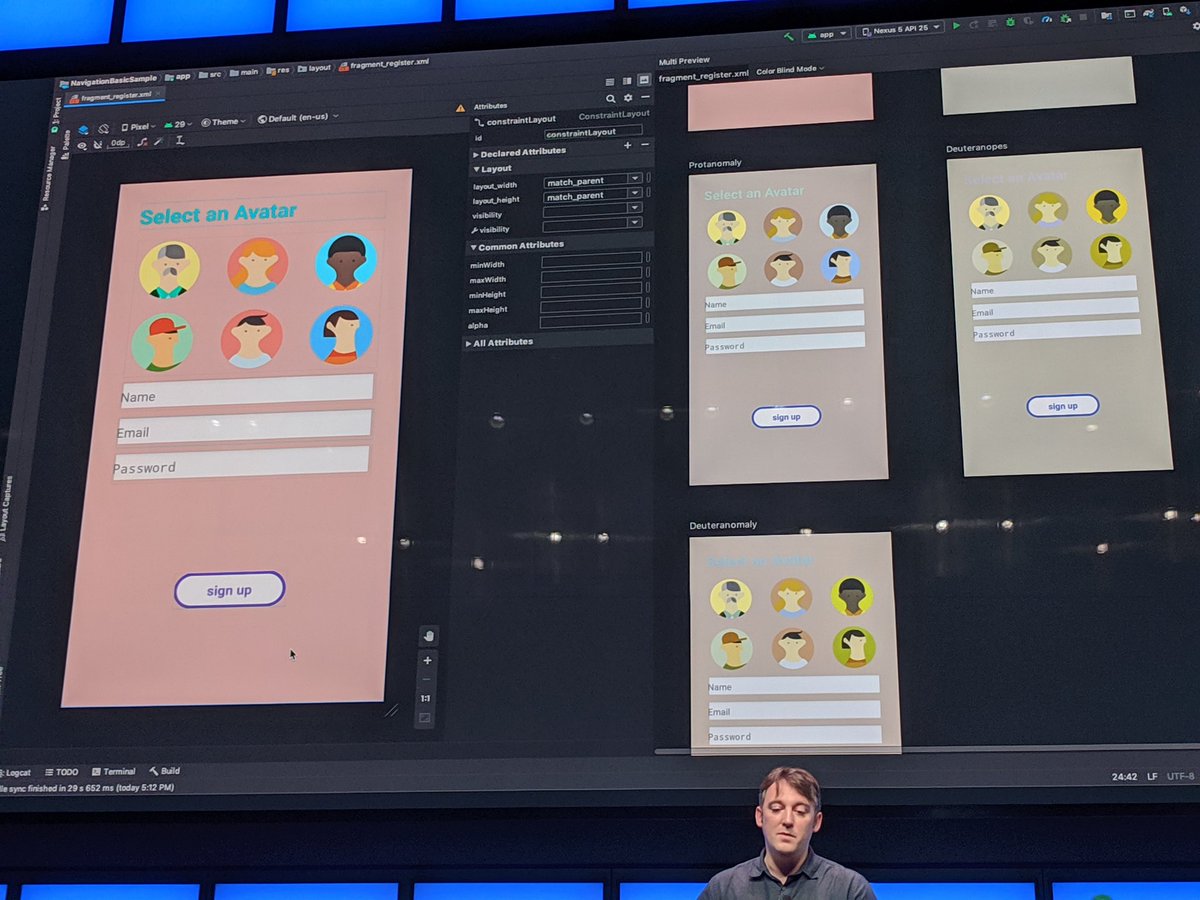Click the sign up button in the preview
The width and height of the screenshot is (1200, 900).
228,590
